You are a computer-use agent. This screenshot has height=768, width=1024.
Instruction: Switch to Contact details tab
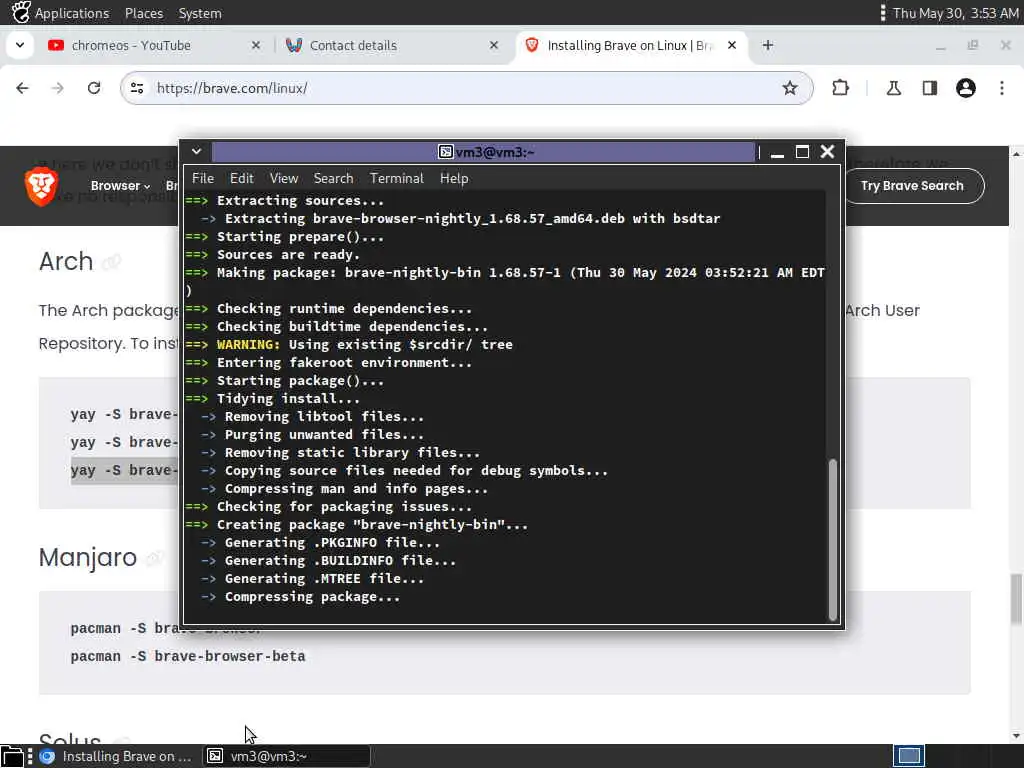point(353,45)
